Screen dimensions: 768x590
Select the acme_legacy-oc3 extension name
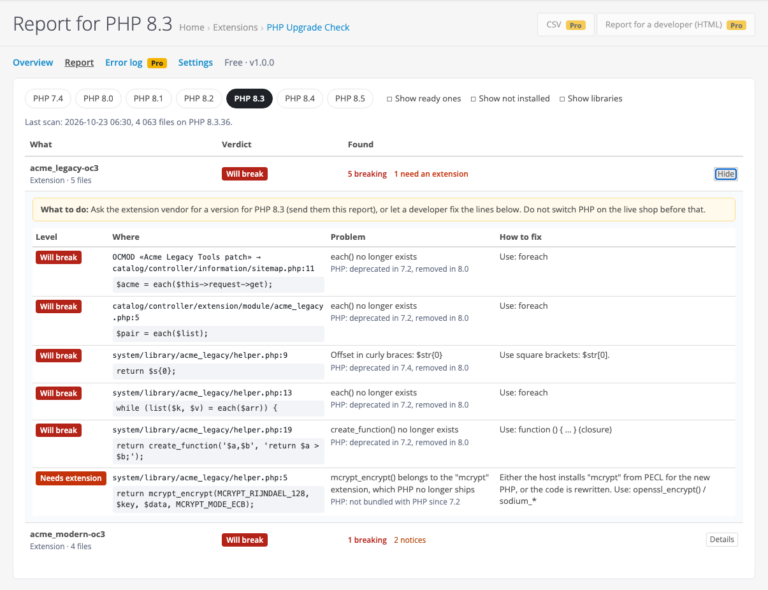pyautogui.click(x=64, y=168)
